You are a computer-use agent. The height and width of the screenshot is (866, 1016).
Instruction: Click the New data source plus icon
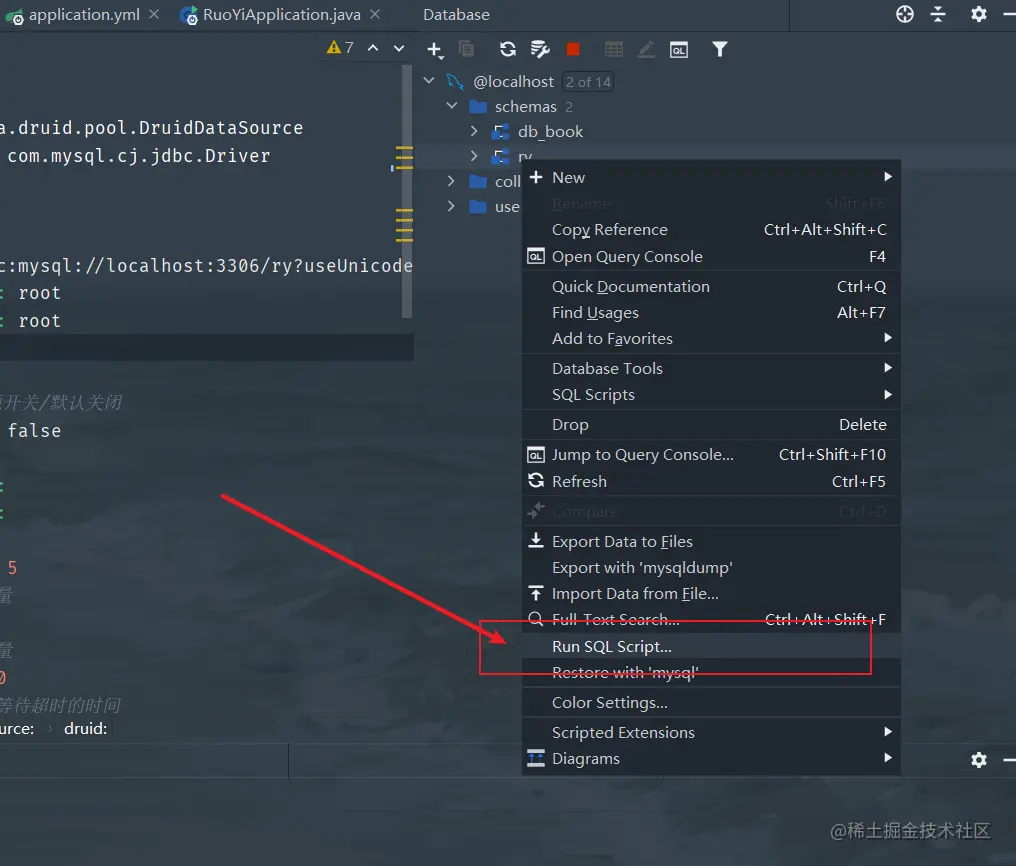435,50
